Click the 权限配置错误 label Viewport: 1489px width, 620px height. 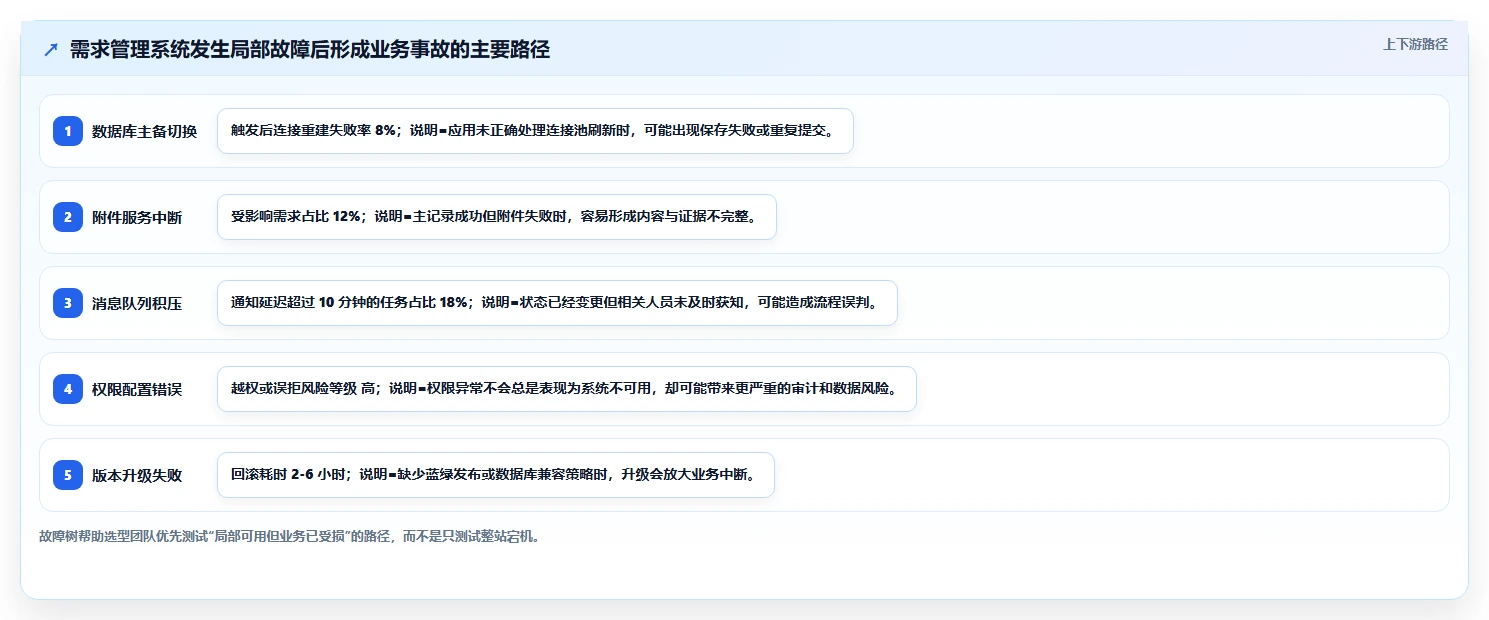pos(137,389)
